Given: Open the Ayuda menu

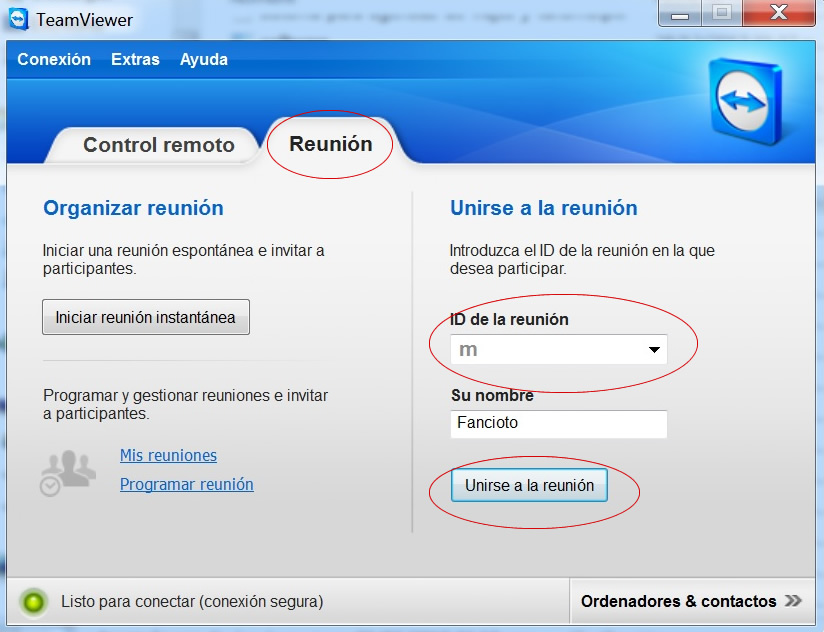Looking at the screenshot, I should tap(204, 59).
